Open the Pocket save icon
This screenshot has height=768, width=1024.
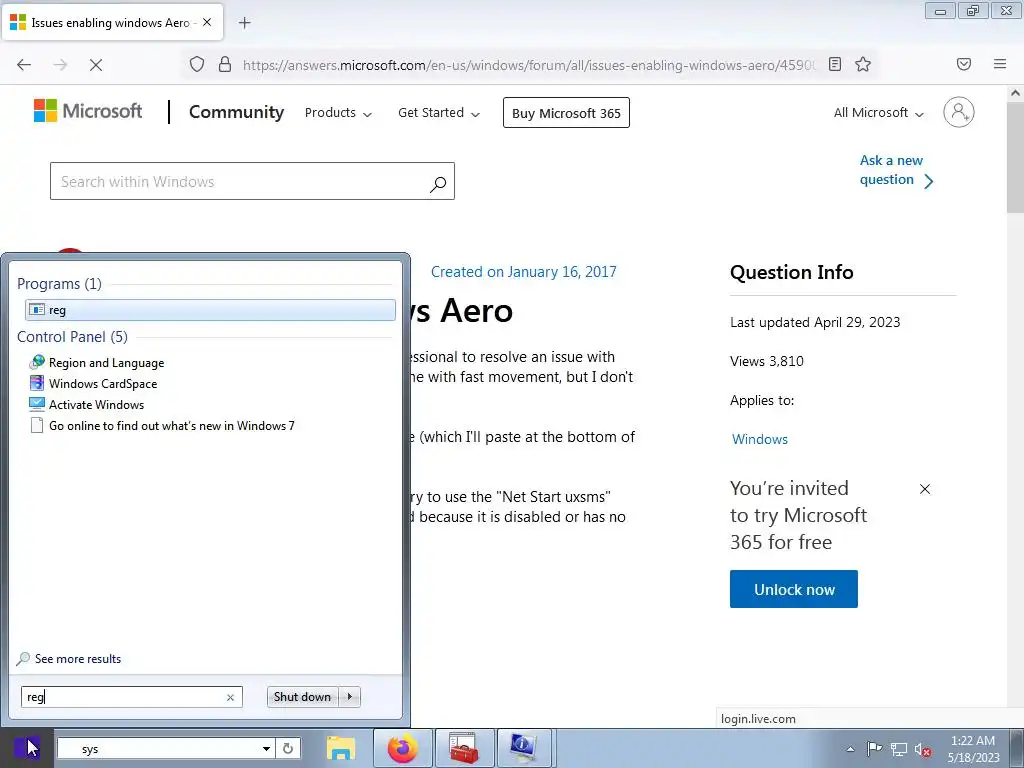pos(963,64)
